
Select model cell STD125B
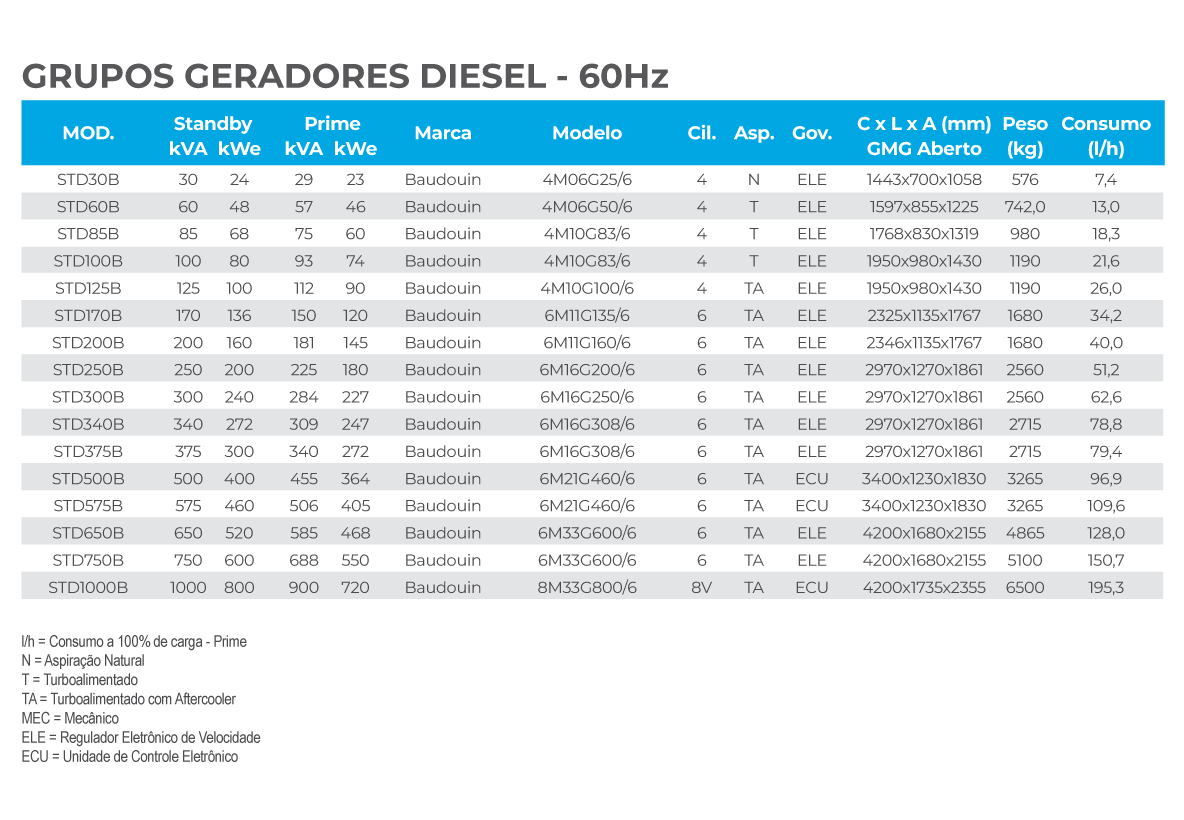click(88, 288)
